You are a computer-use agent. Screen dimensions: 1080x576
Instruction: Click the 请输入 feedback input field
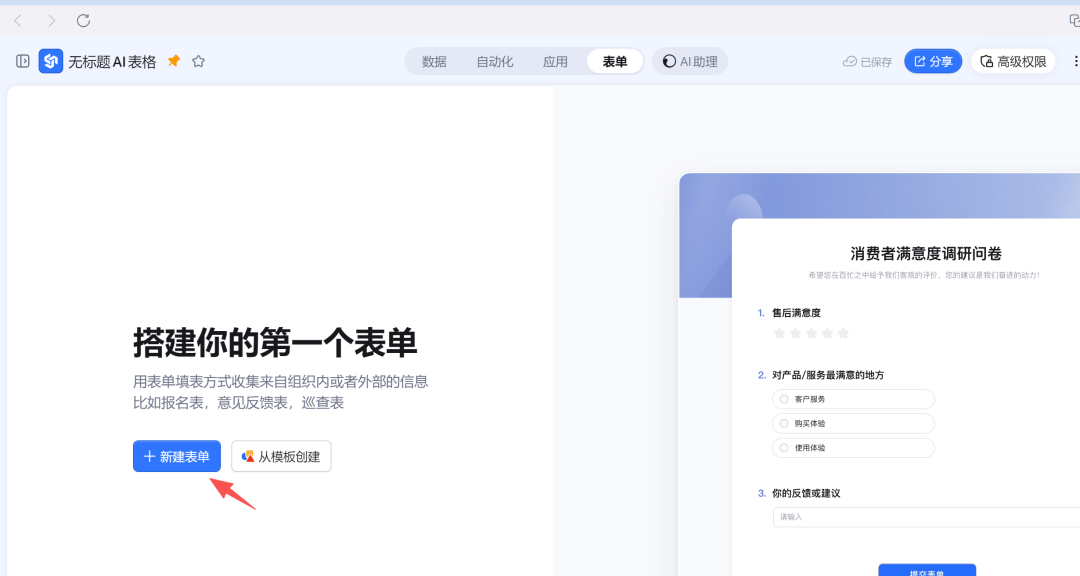(900, 517)
